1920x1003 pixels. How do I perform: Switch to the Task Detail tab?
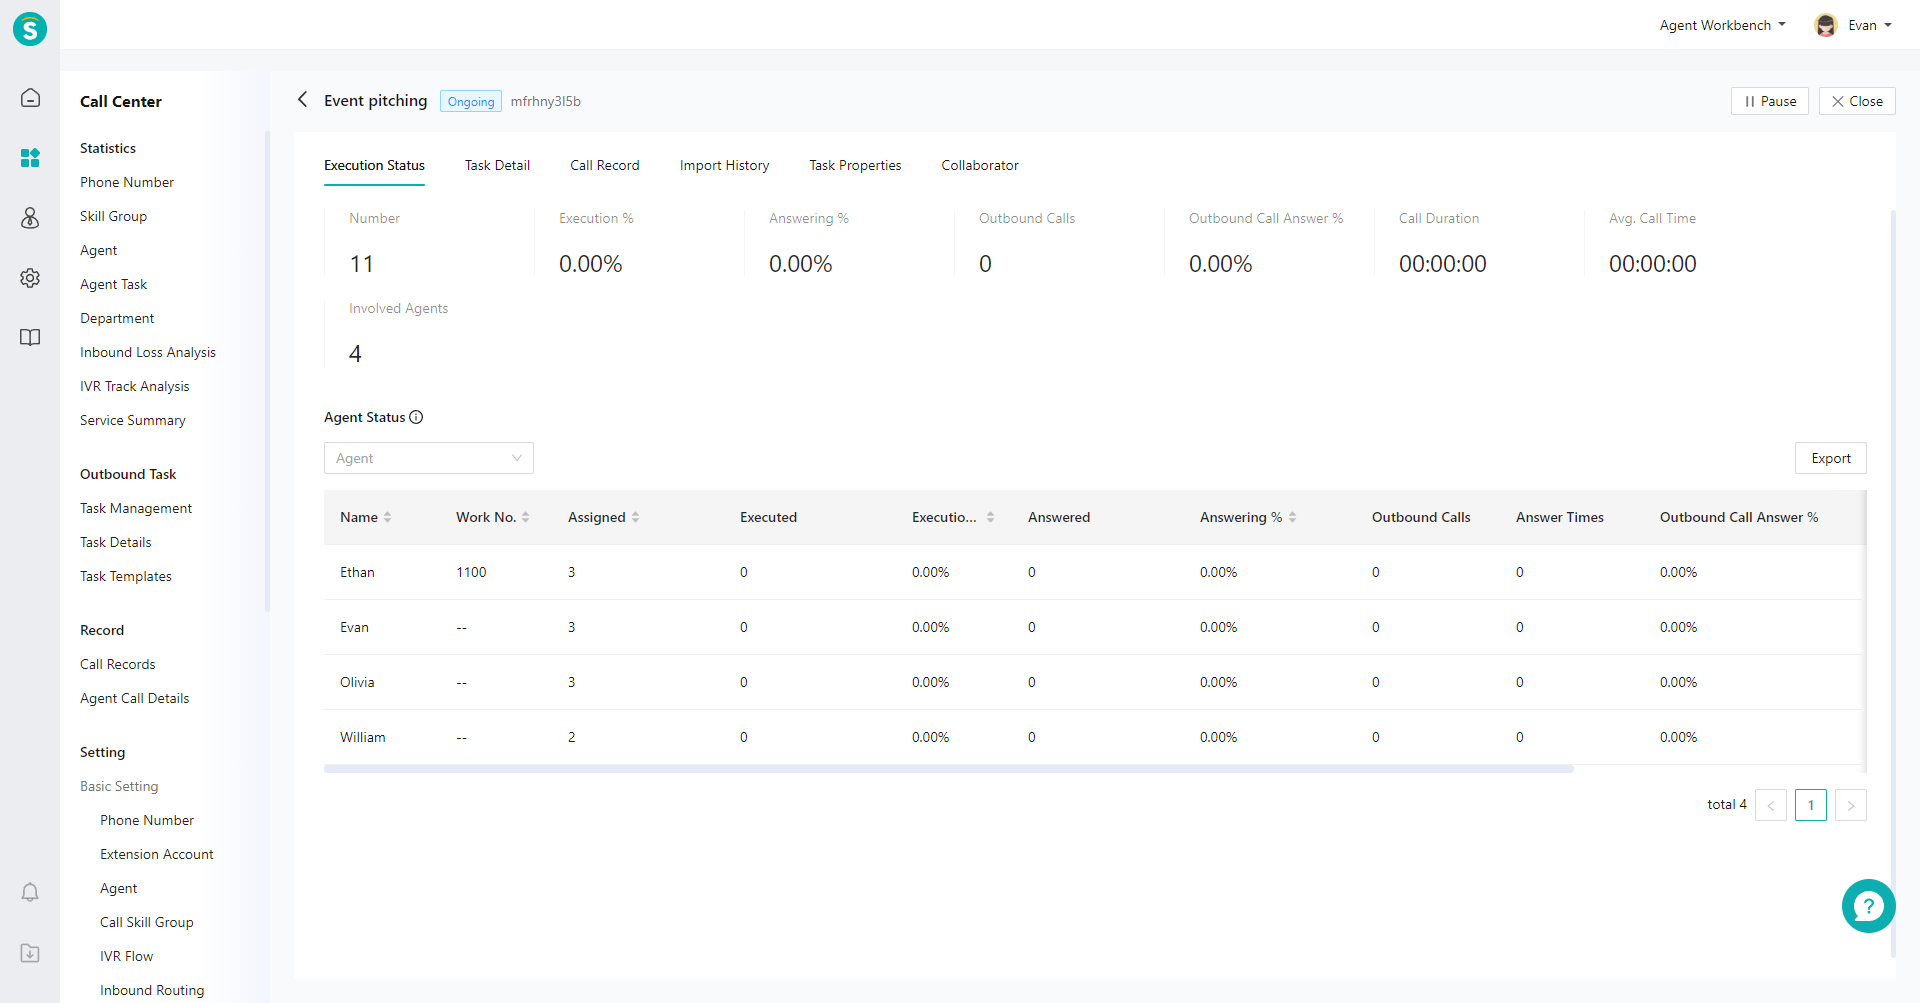(x=497, y=165)
